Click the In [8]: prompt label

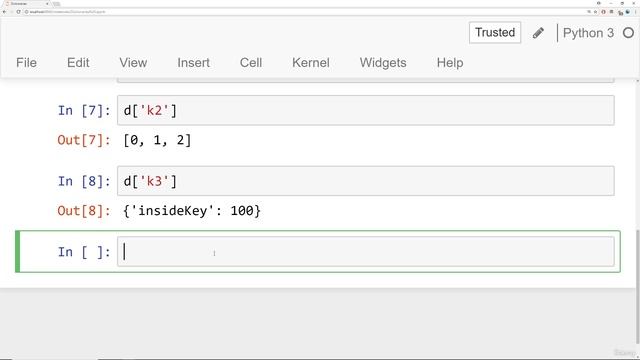pos(84,181)
